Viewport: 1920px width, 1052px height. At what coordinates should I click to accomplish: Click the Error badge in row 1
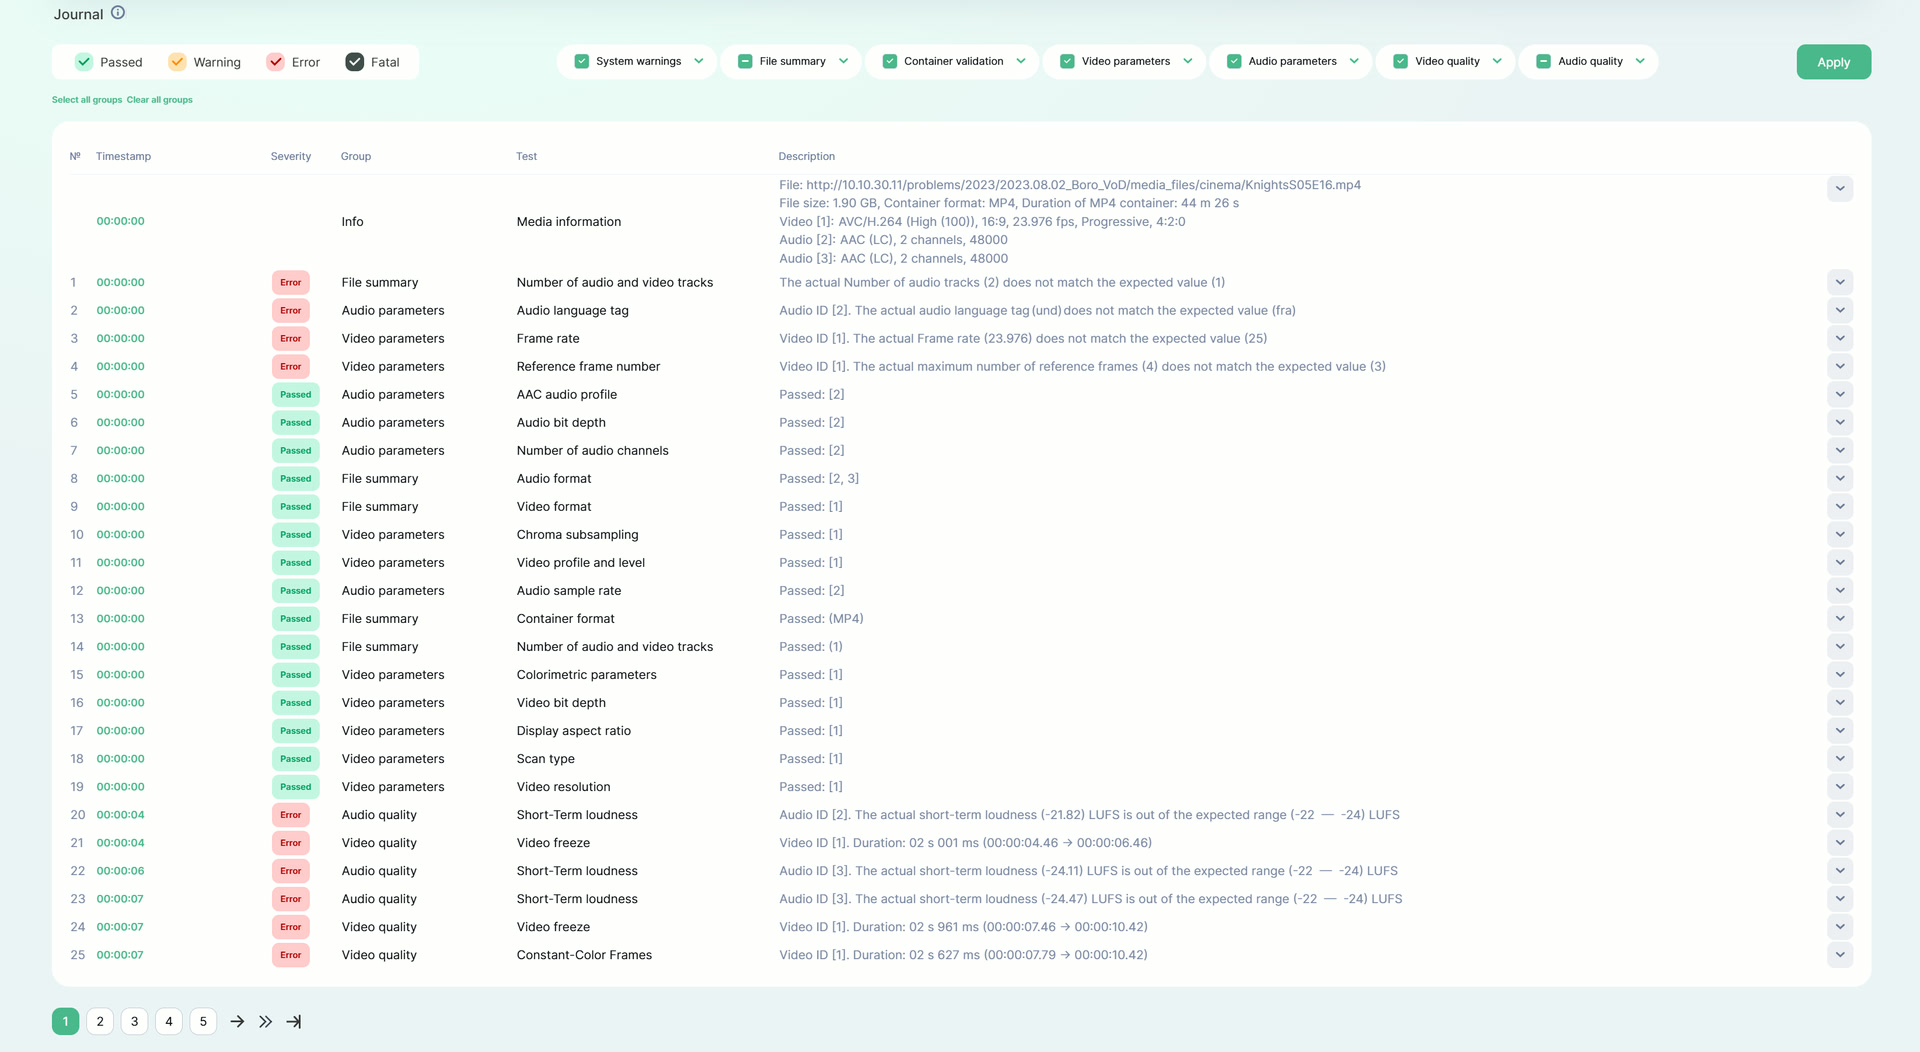[x=291, y=283]
